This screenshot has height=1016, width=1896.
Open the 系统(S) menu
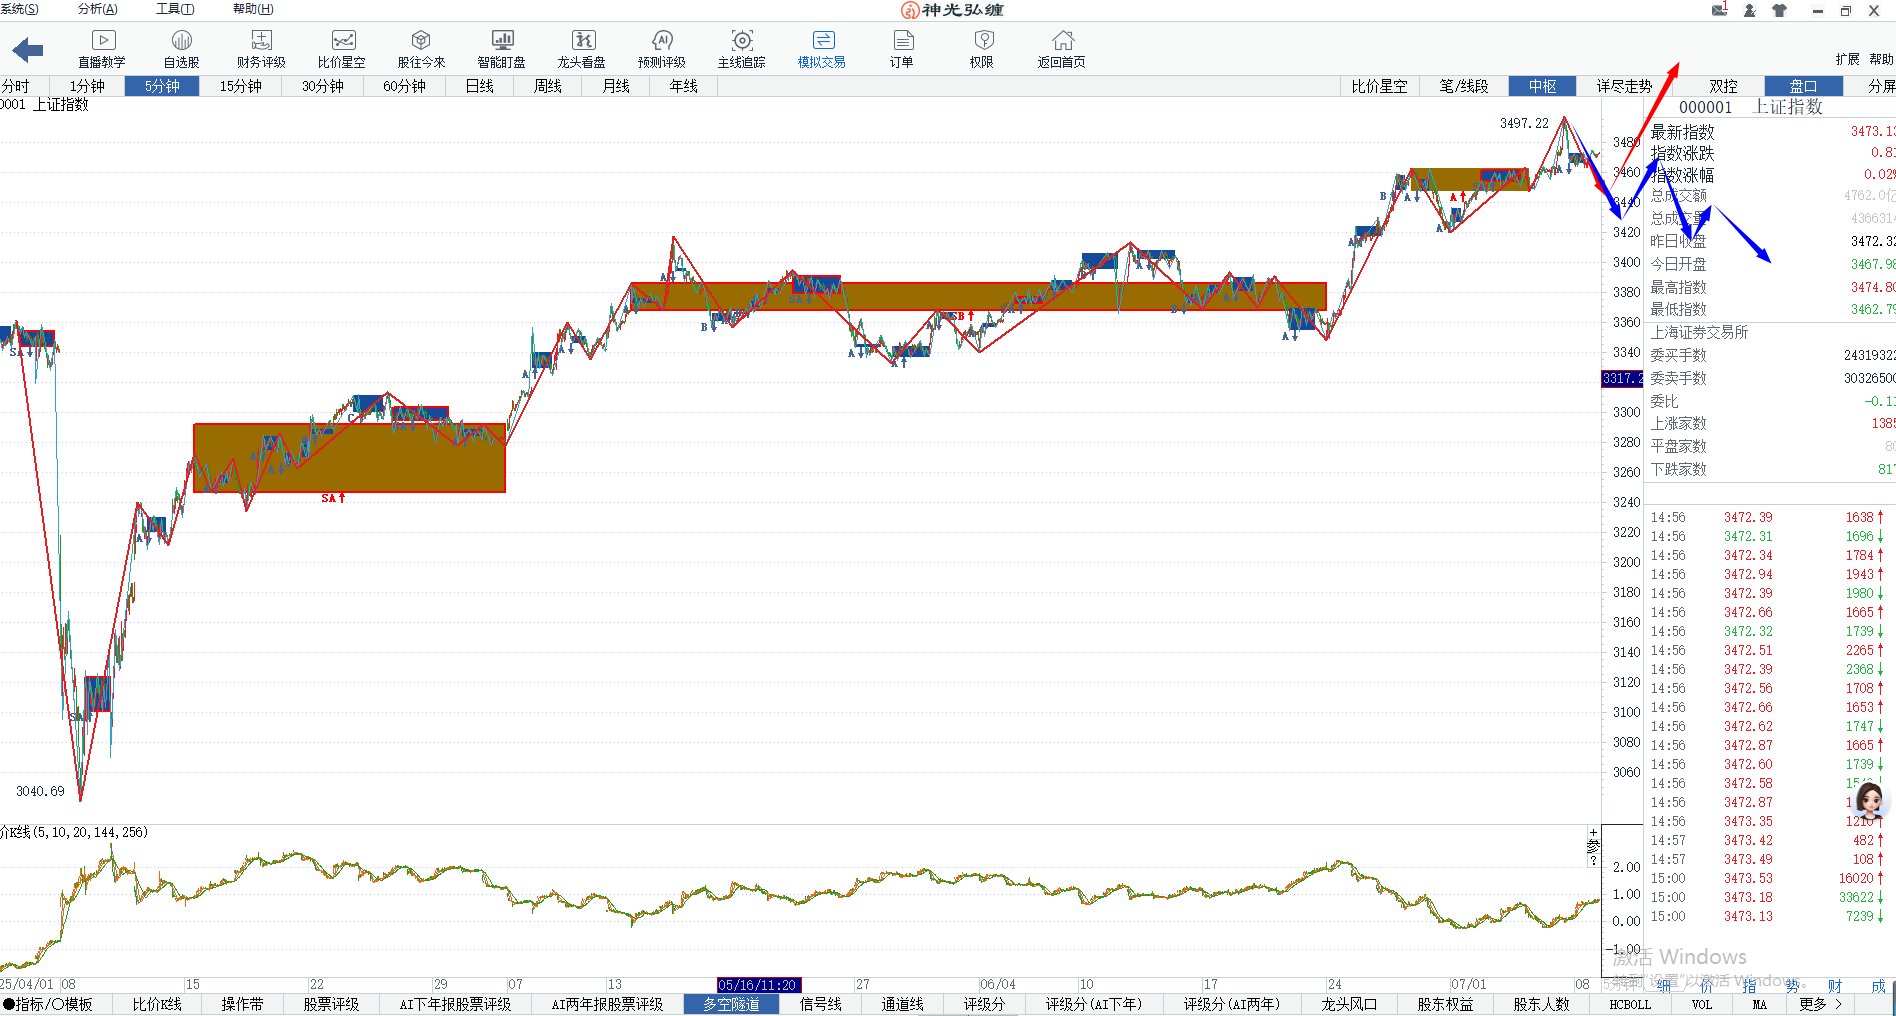click(19, 9)
